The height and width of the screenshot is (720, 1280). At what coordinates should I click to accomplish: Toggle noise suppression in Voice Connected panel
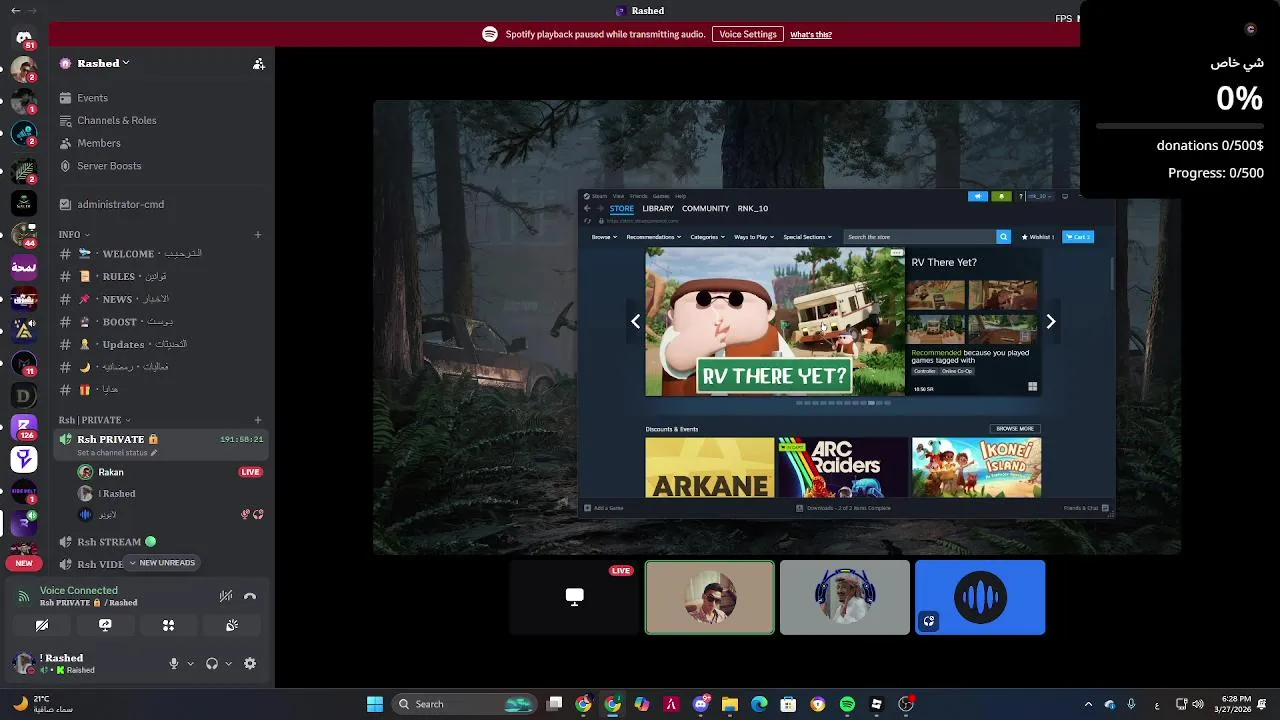coord(226,596)
